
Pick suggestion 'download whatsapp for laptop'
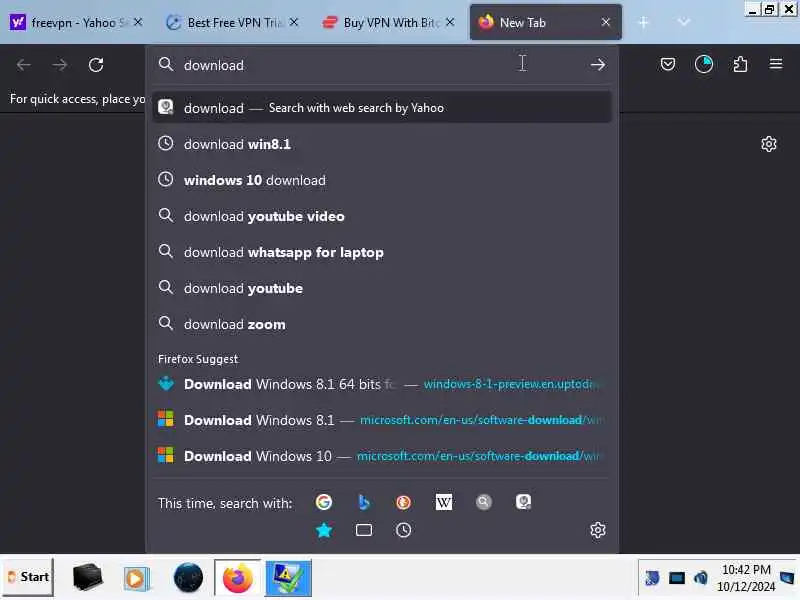pyautogui.click(x=382, y=252)
